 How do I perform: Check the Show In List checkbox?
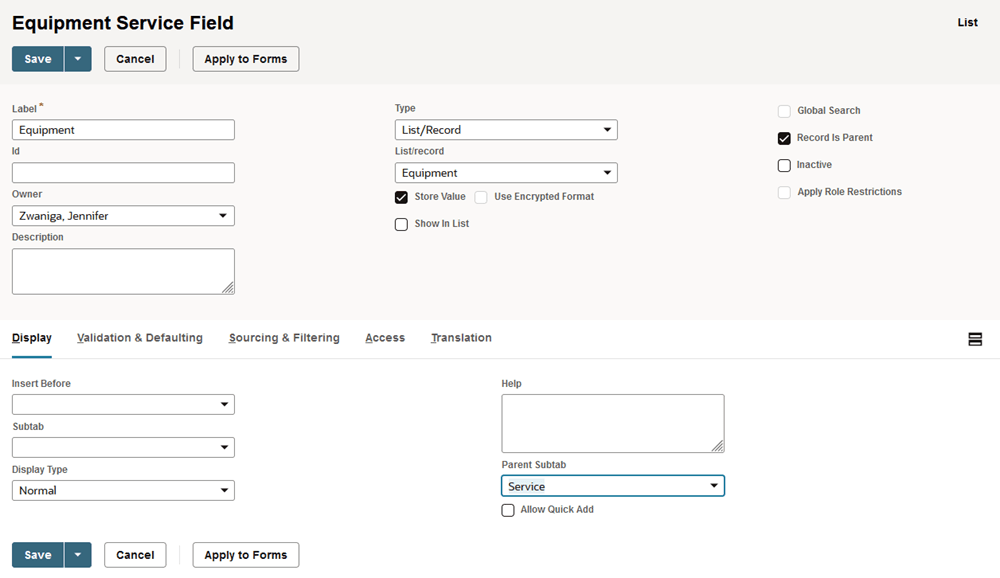coord(401,224)
